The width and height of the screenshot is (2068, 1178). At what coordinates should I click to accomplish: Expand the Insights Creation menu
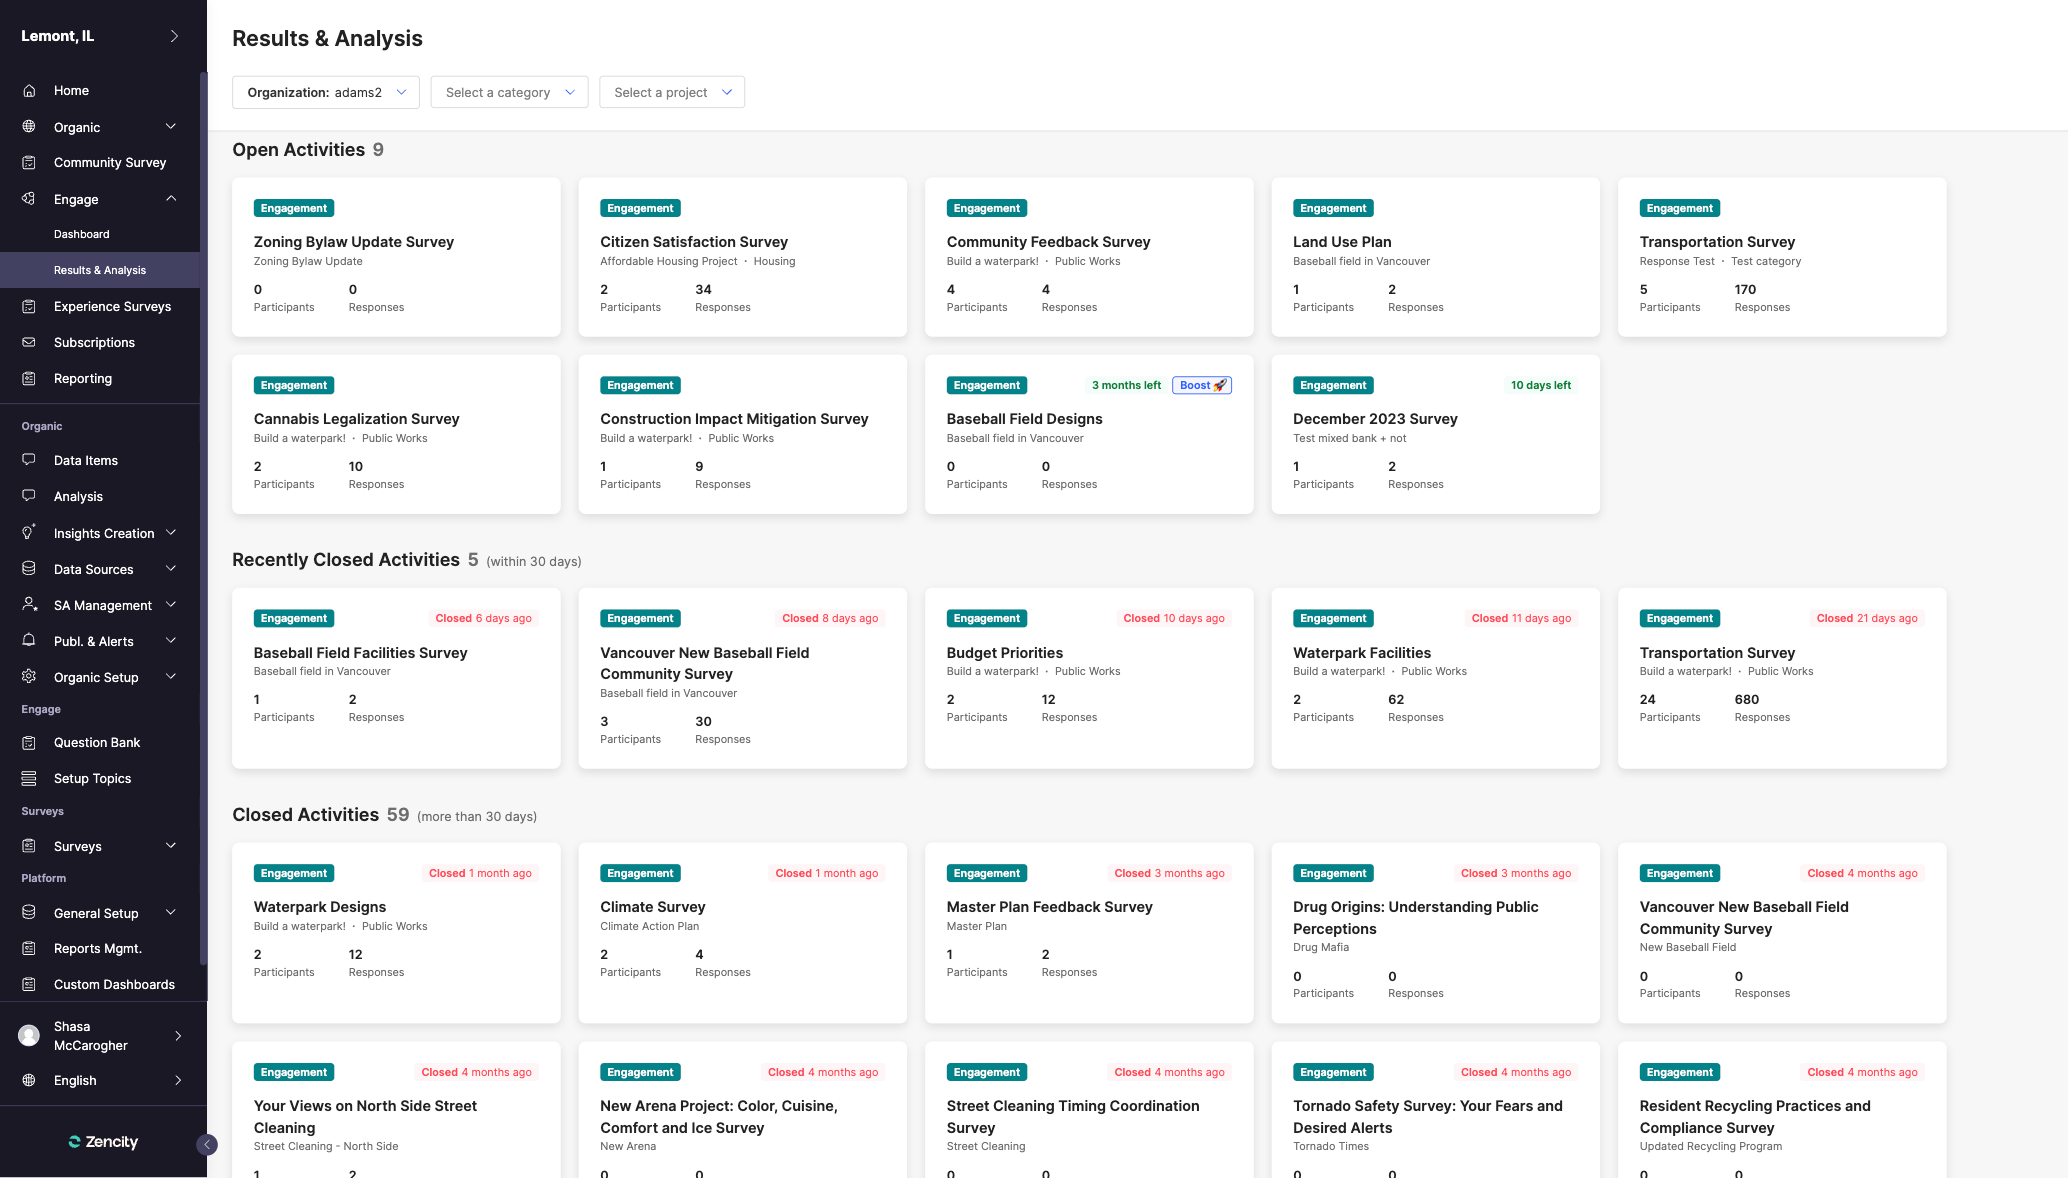171,533
